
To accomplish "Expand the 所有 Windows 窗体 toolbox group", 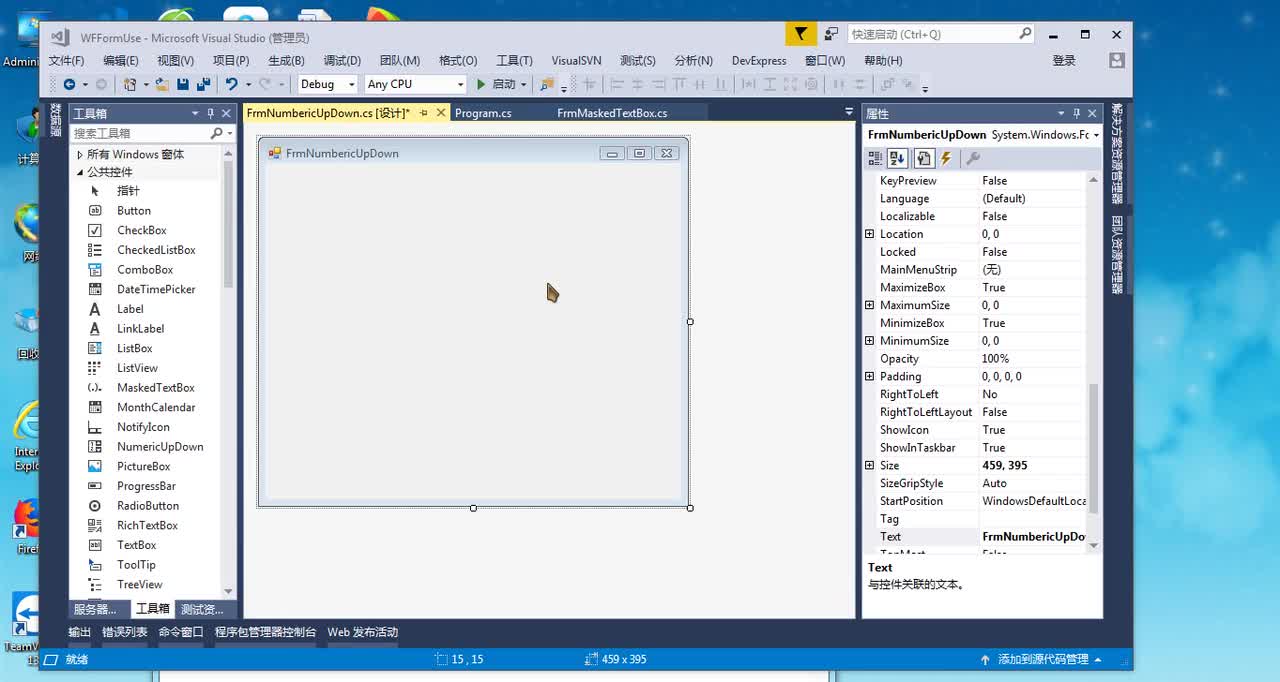I will [80, 154].
